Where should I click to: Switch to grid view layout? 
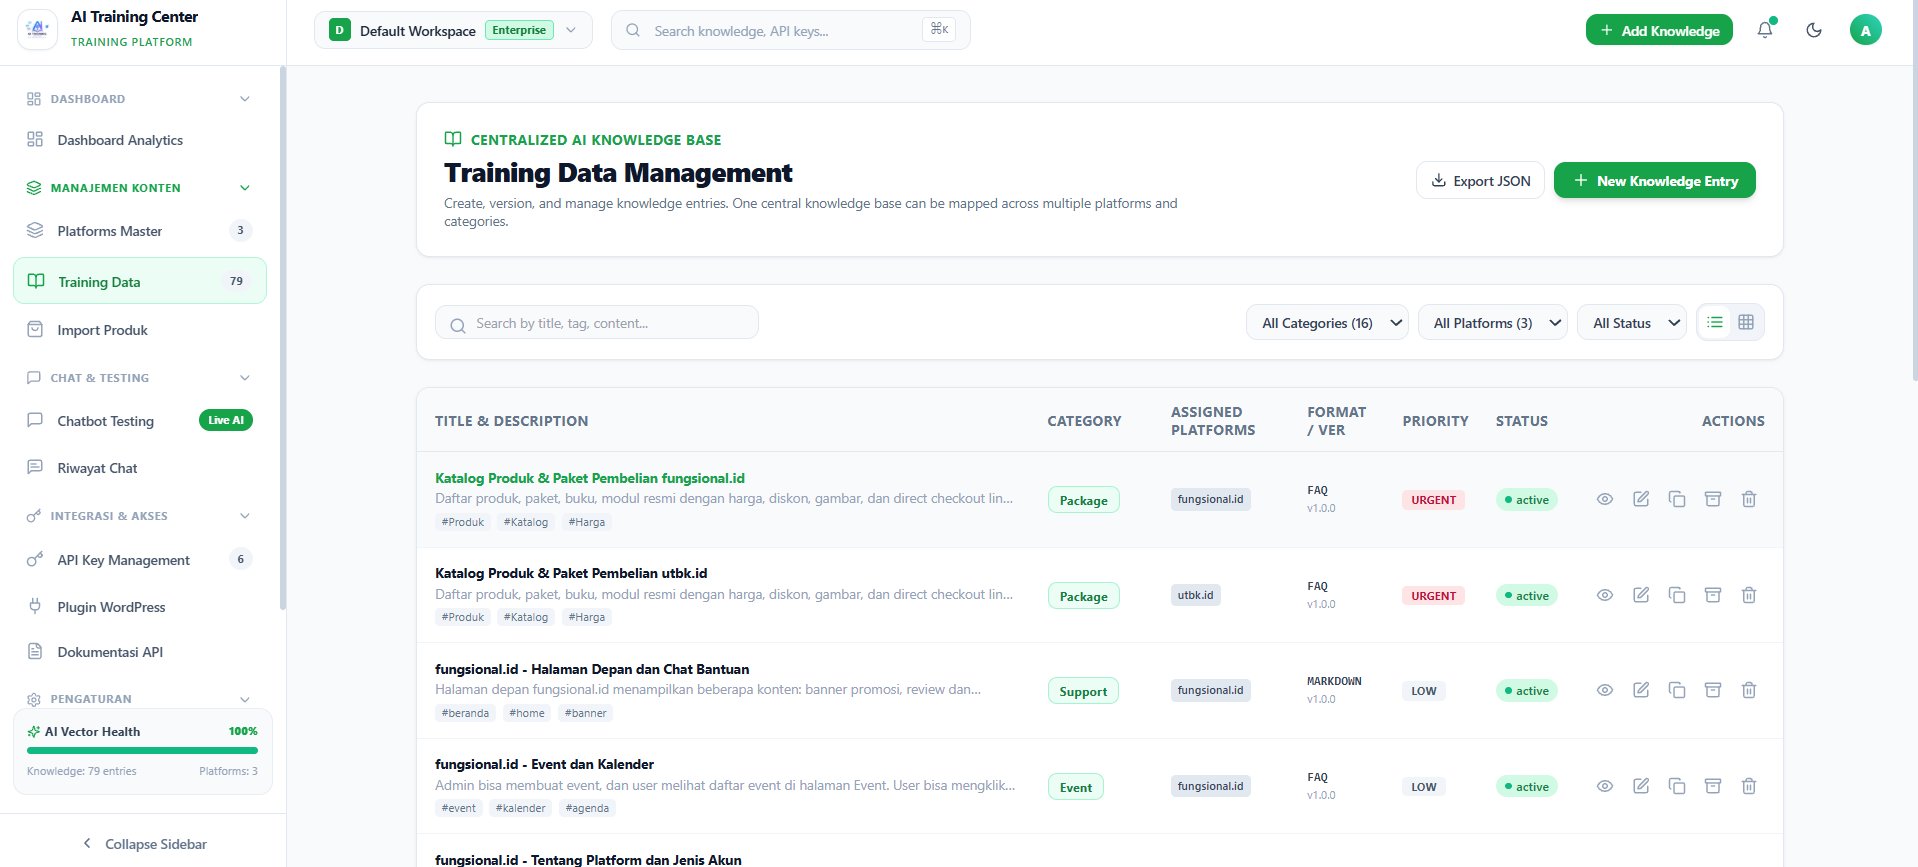[1746, 322]
